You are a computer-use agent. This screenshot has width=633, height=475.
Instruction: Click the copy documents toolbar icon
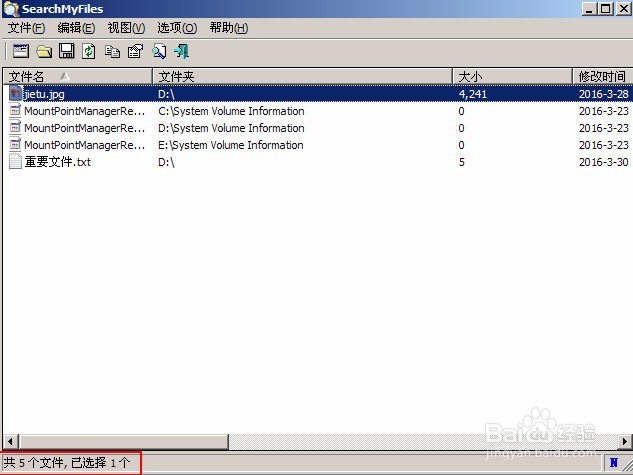112,51
